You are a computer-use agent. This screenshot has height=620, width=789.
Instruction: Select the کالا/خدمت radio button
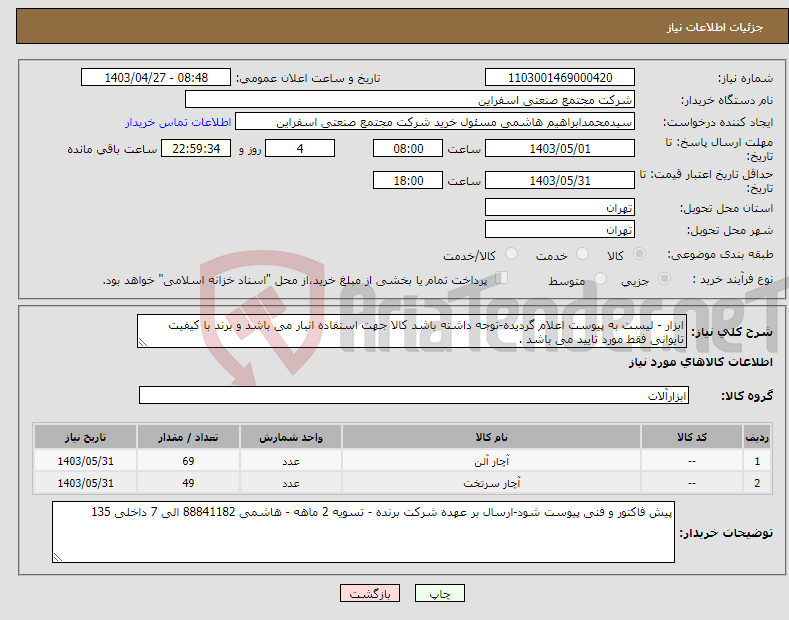click(511, 254)
